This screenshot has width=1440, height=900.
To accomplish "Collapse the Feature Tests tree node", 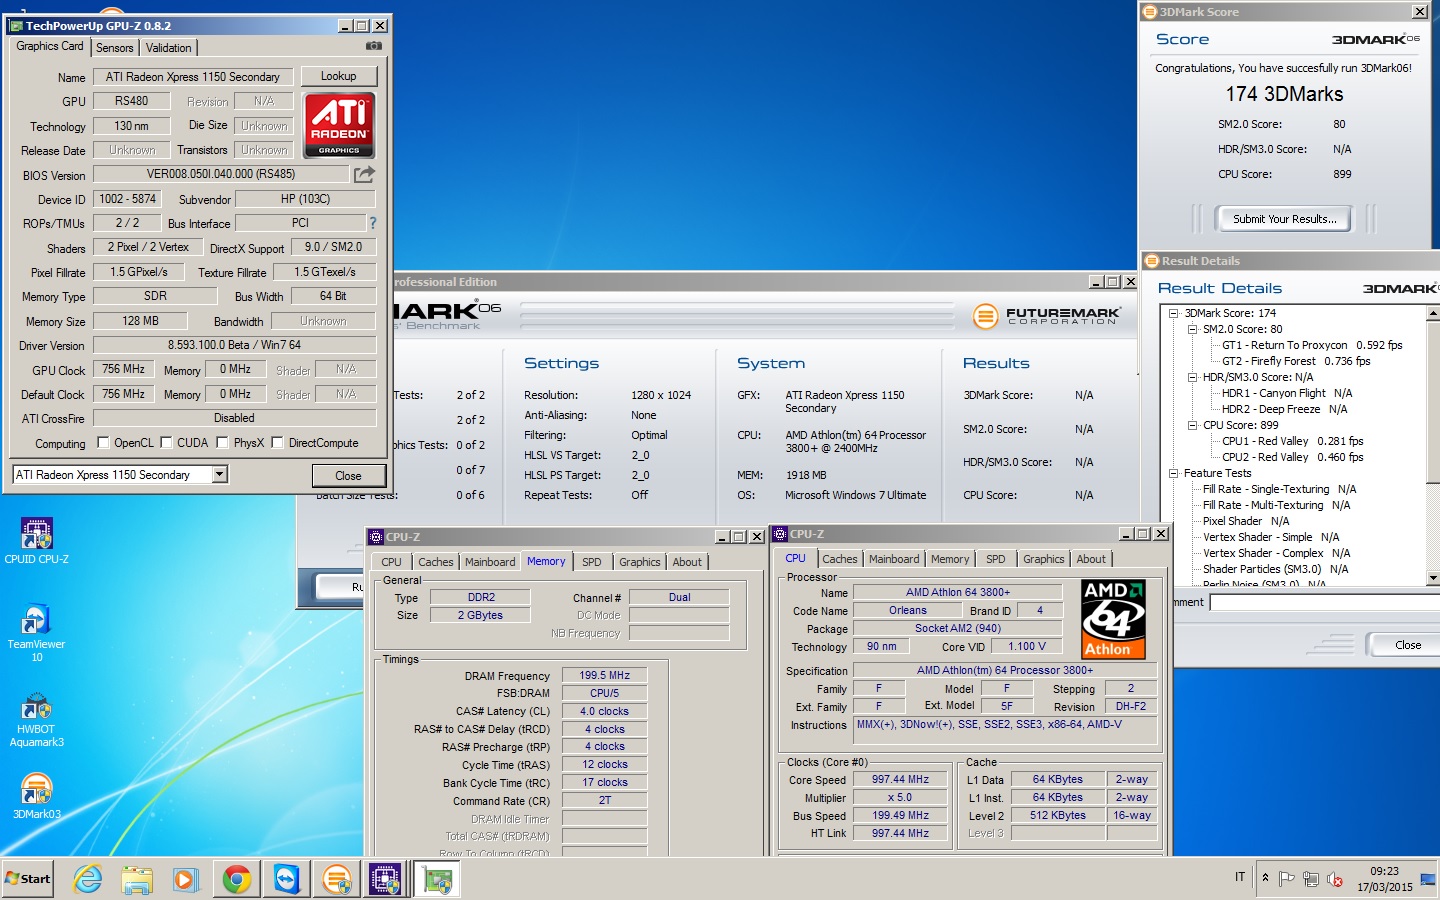I will click(1174, 473).
